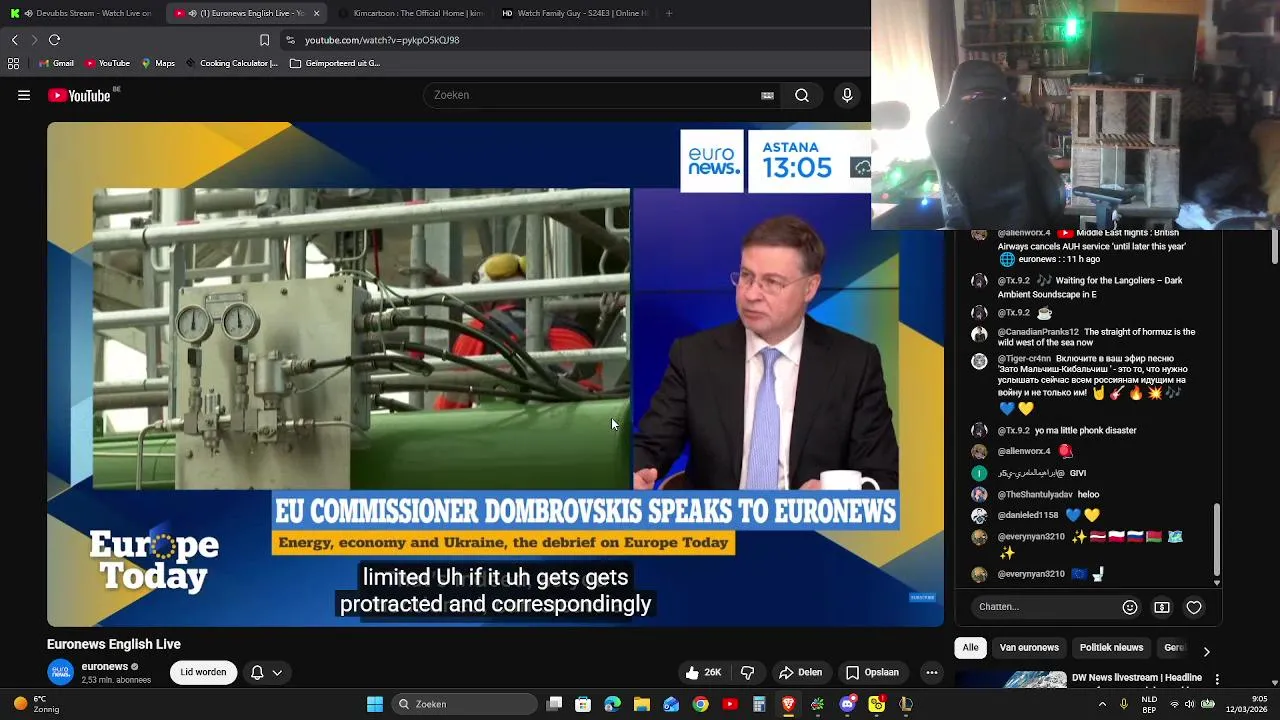
Task: Switch to Kimcartoon Official Home tab
Action: pos(410,13)
